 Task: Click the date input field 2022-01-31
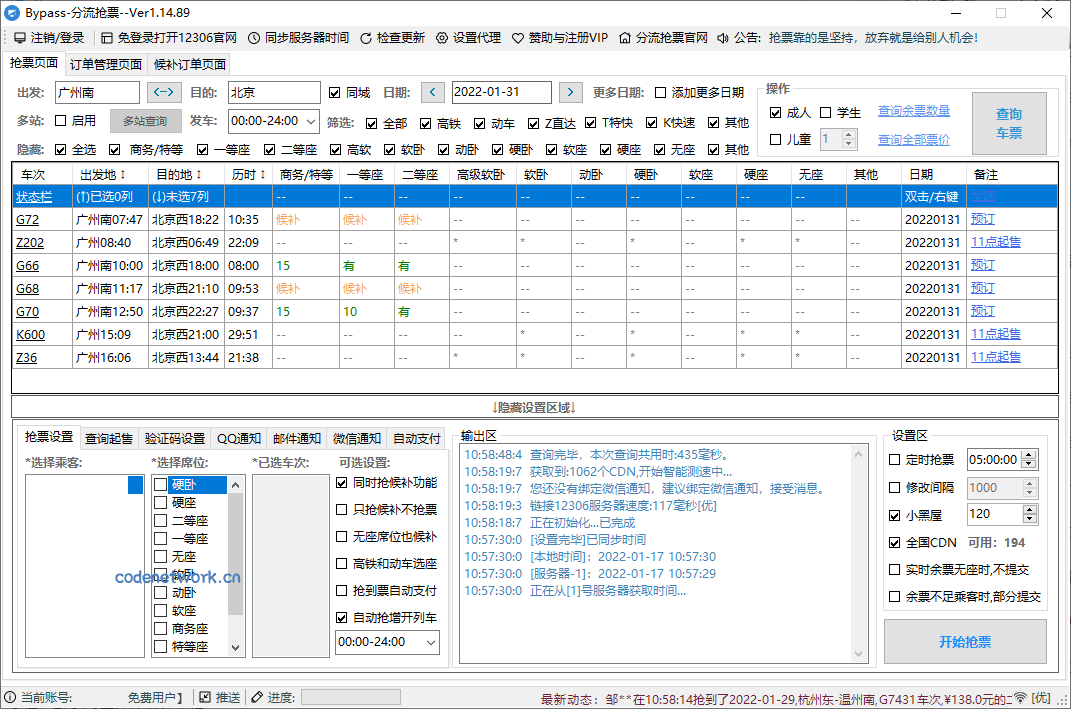tap(501, 92)
